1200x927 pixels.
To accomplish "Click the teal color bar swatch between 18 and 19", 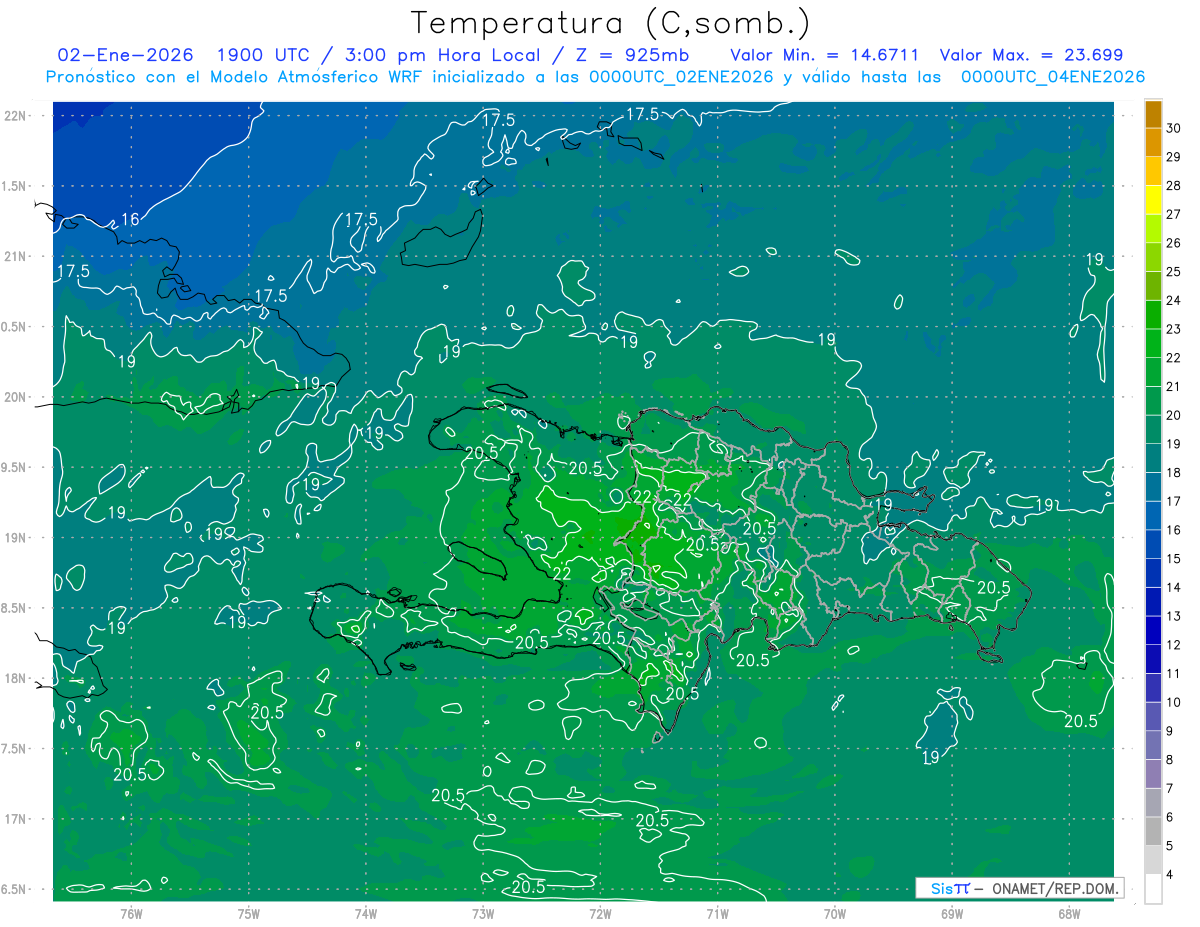I will 1153,458.
